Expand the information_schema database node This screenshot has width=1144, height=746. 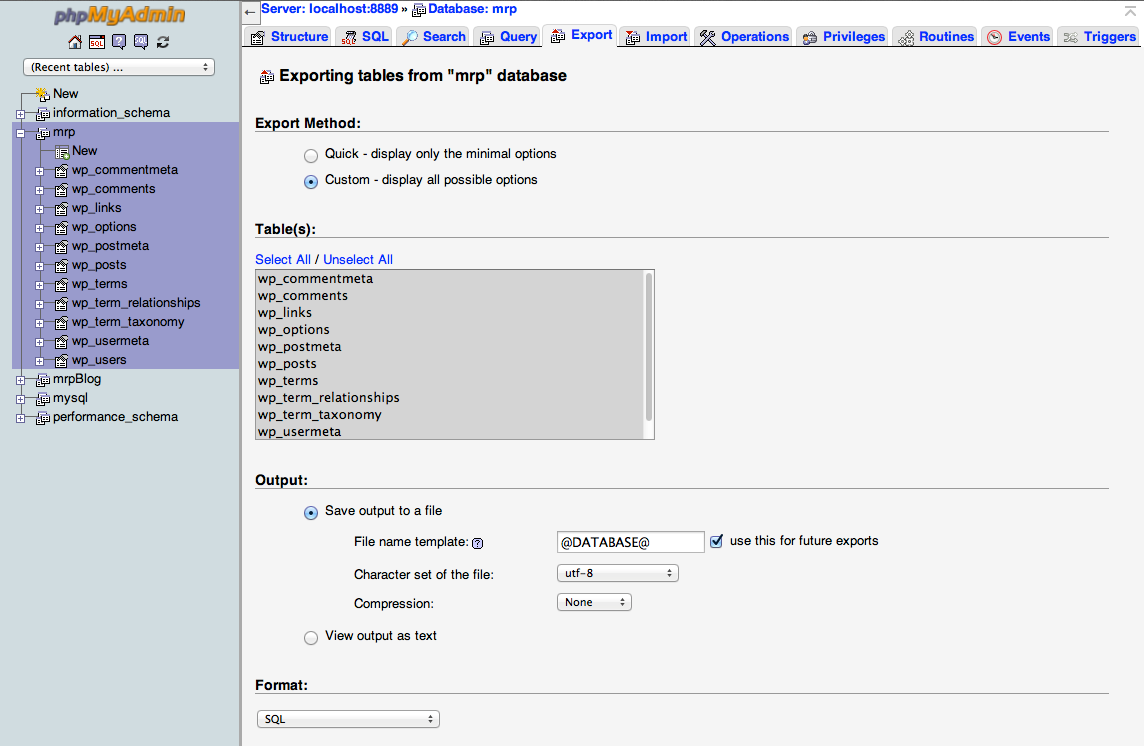coord(20,114)
